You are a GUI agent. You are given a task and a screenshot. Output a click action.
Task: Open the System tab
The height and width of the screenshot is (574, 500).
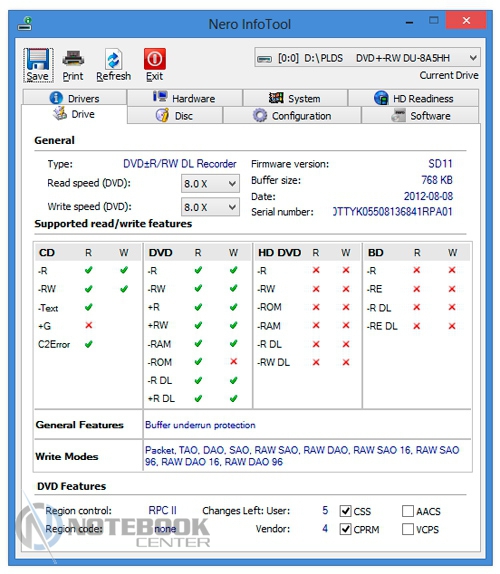tap(295, 98)
